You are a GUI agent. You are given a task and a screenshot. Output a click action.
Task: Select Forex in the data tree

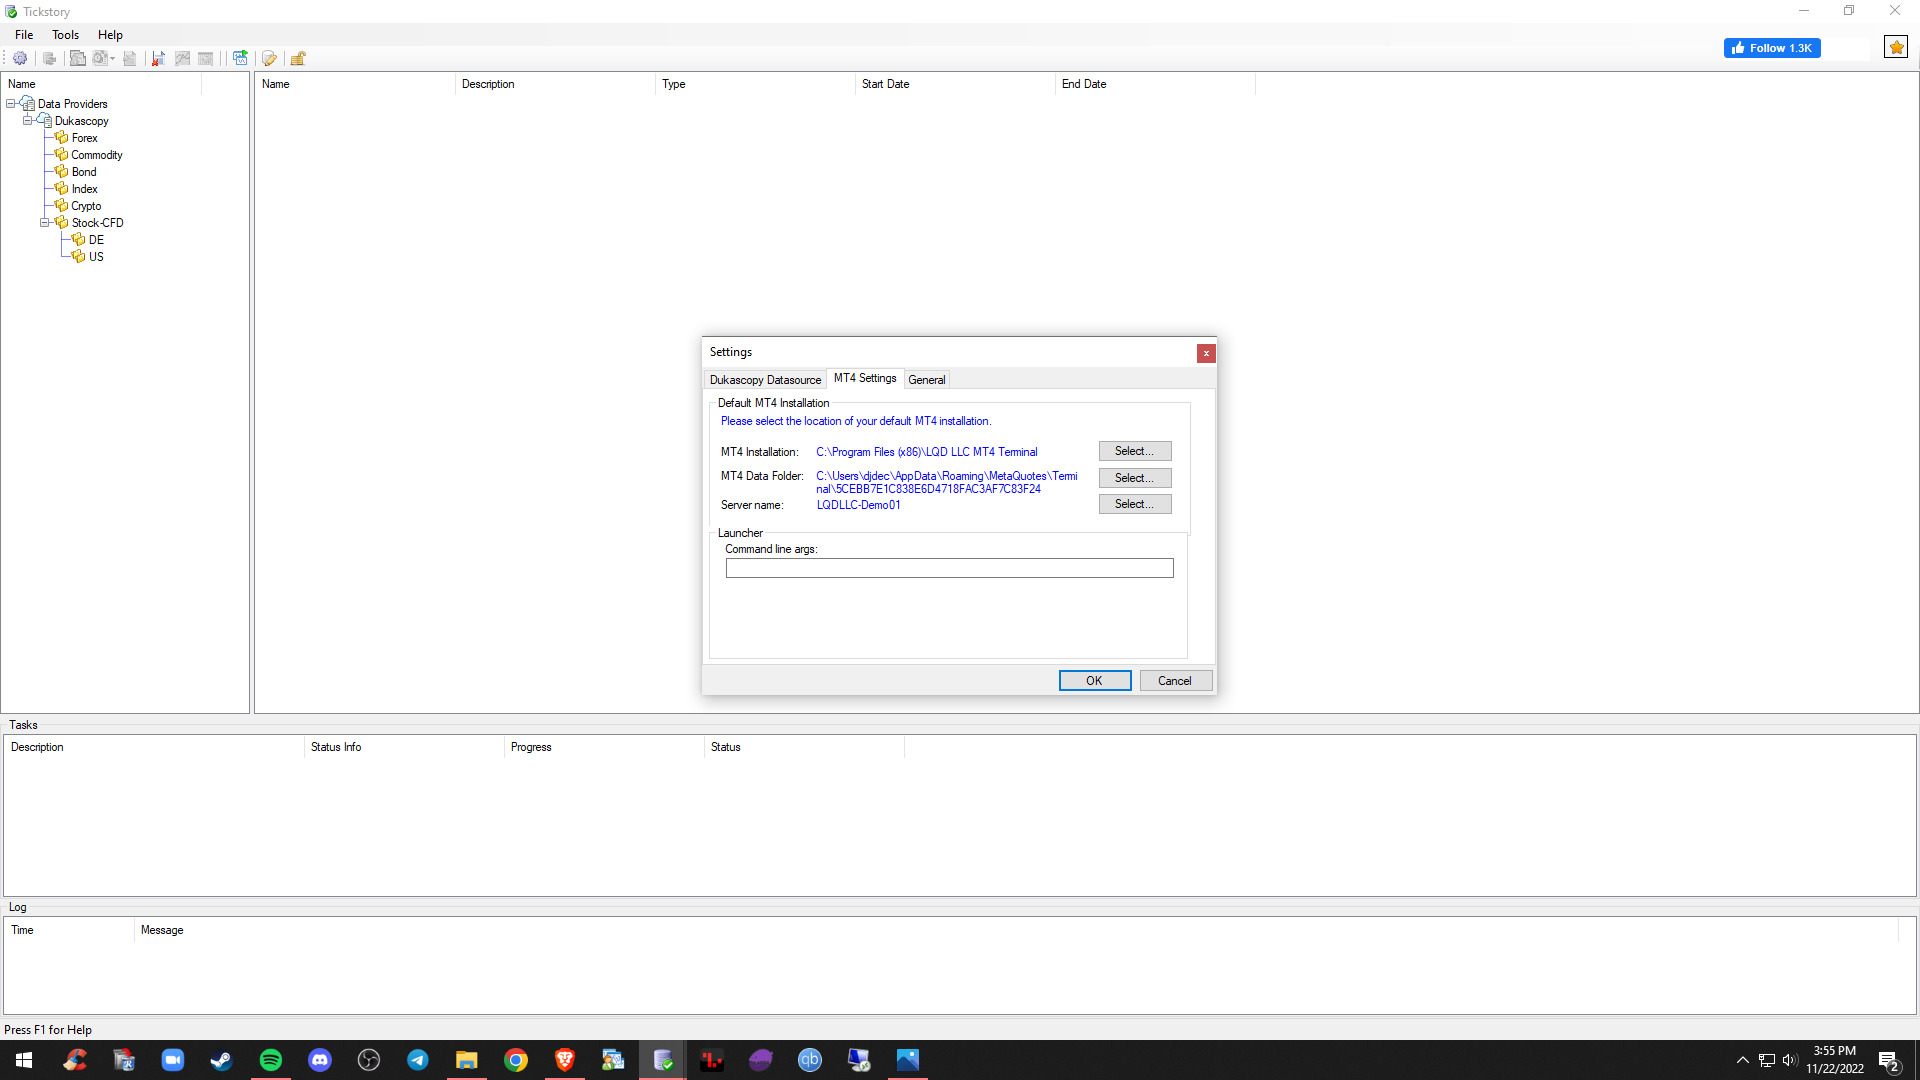tap(84, 138)
